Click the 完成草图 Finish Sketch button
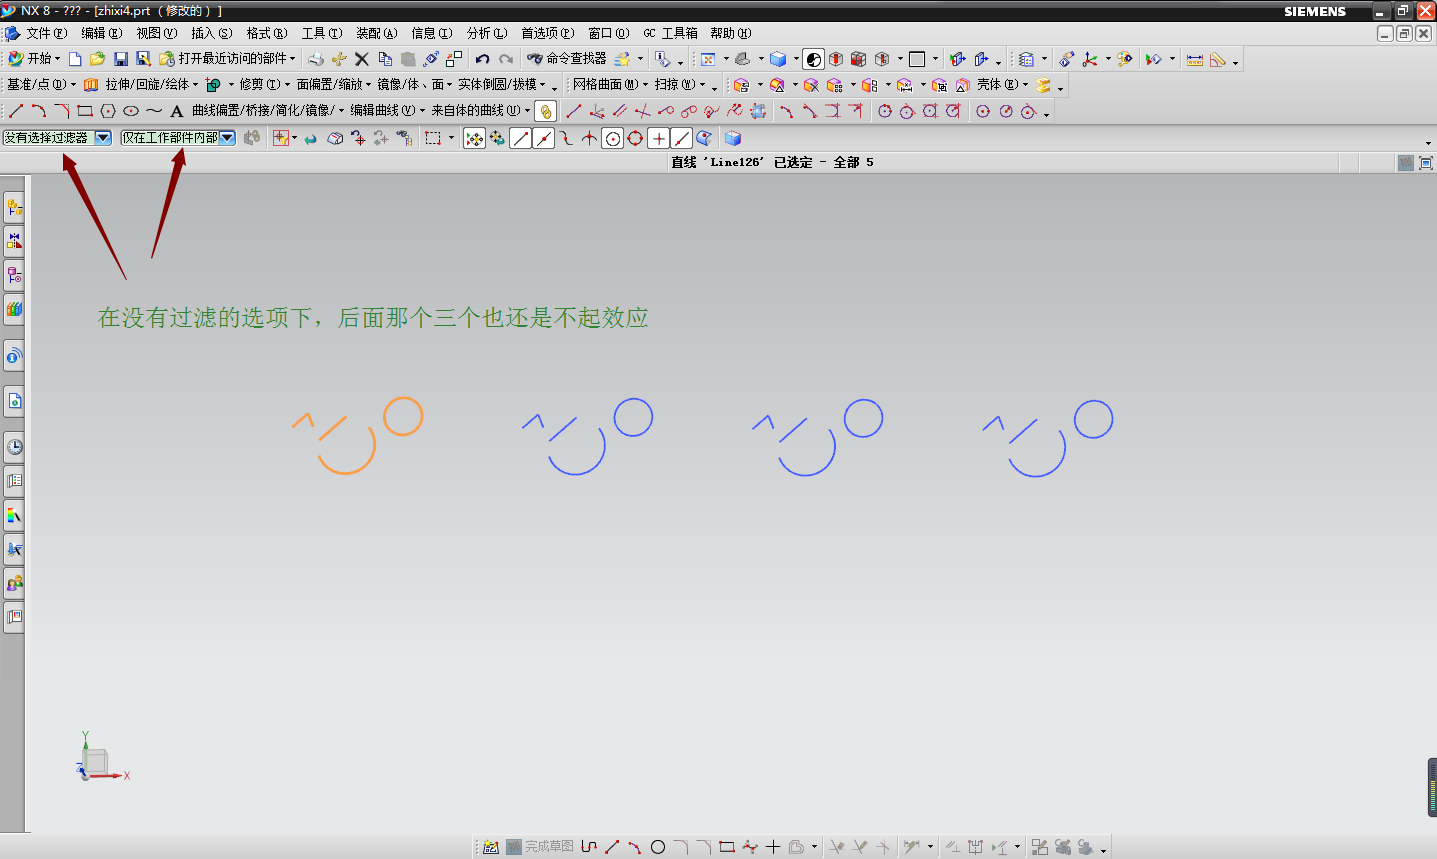Screen dimensions: 1437x859 pyautogui.click(x=540, y=847)
